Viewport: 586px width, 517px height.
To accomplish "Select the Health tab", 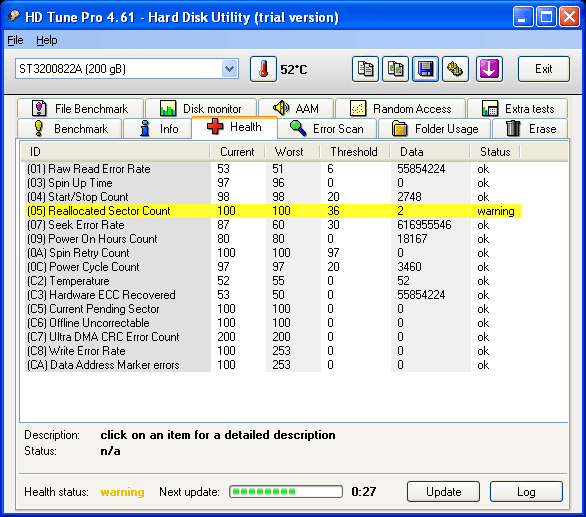I will point(234,127).
